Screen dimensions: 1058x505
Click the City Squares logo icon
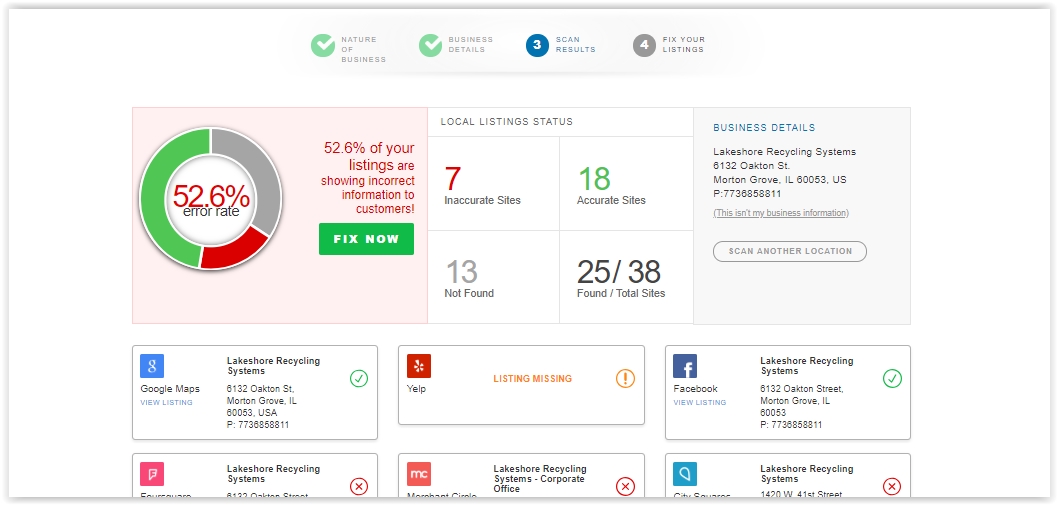coord(685,474)
